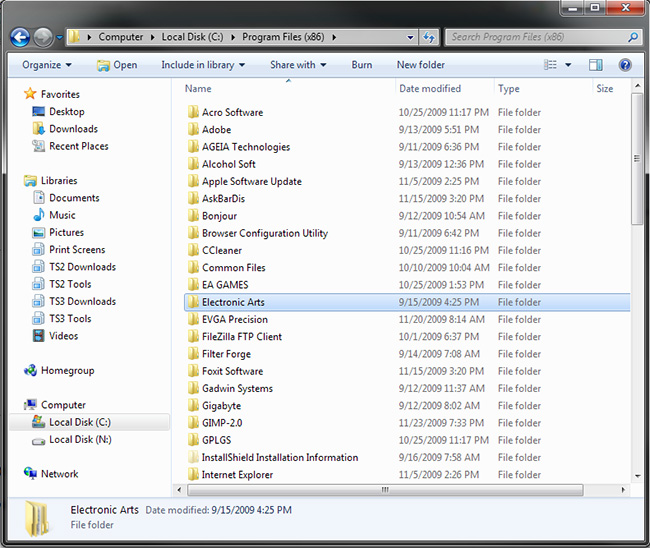The width and height of the screenshot is (650, 548).
Task: Select the CCleaner folder icon
Action: click(193, 250)
